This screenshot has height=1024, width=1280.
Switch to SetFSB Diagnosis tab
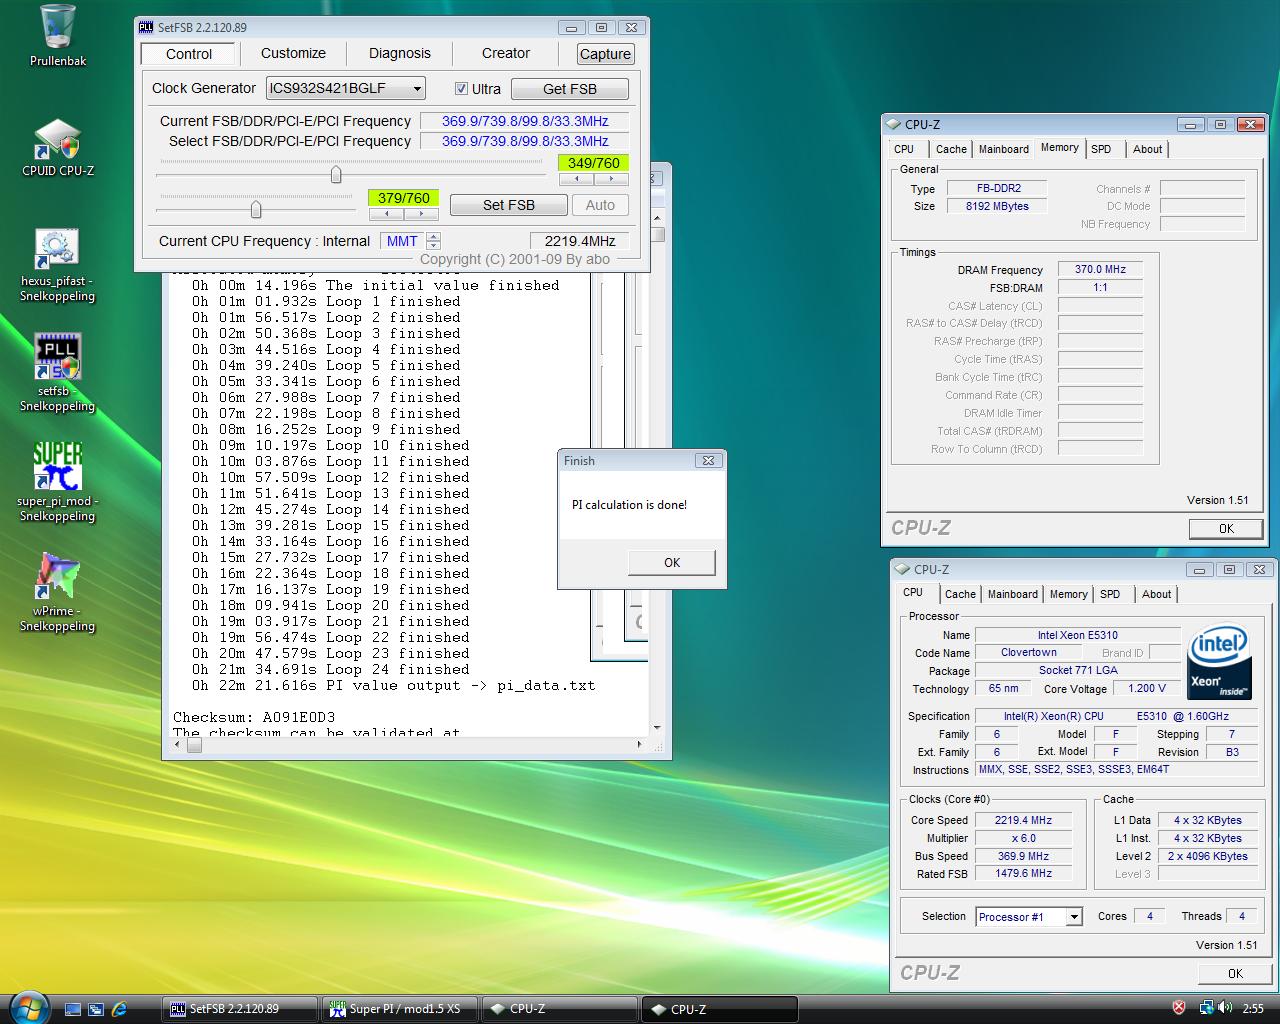400,53
